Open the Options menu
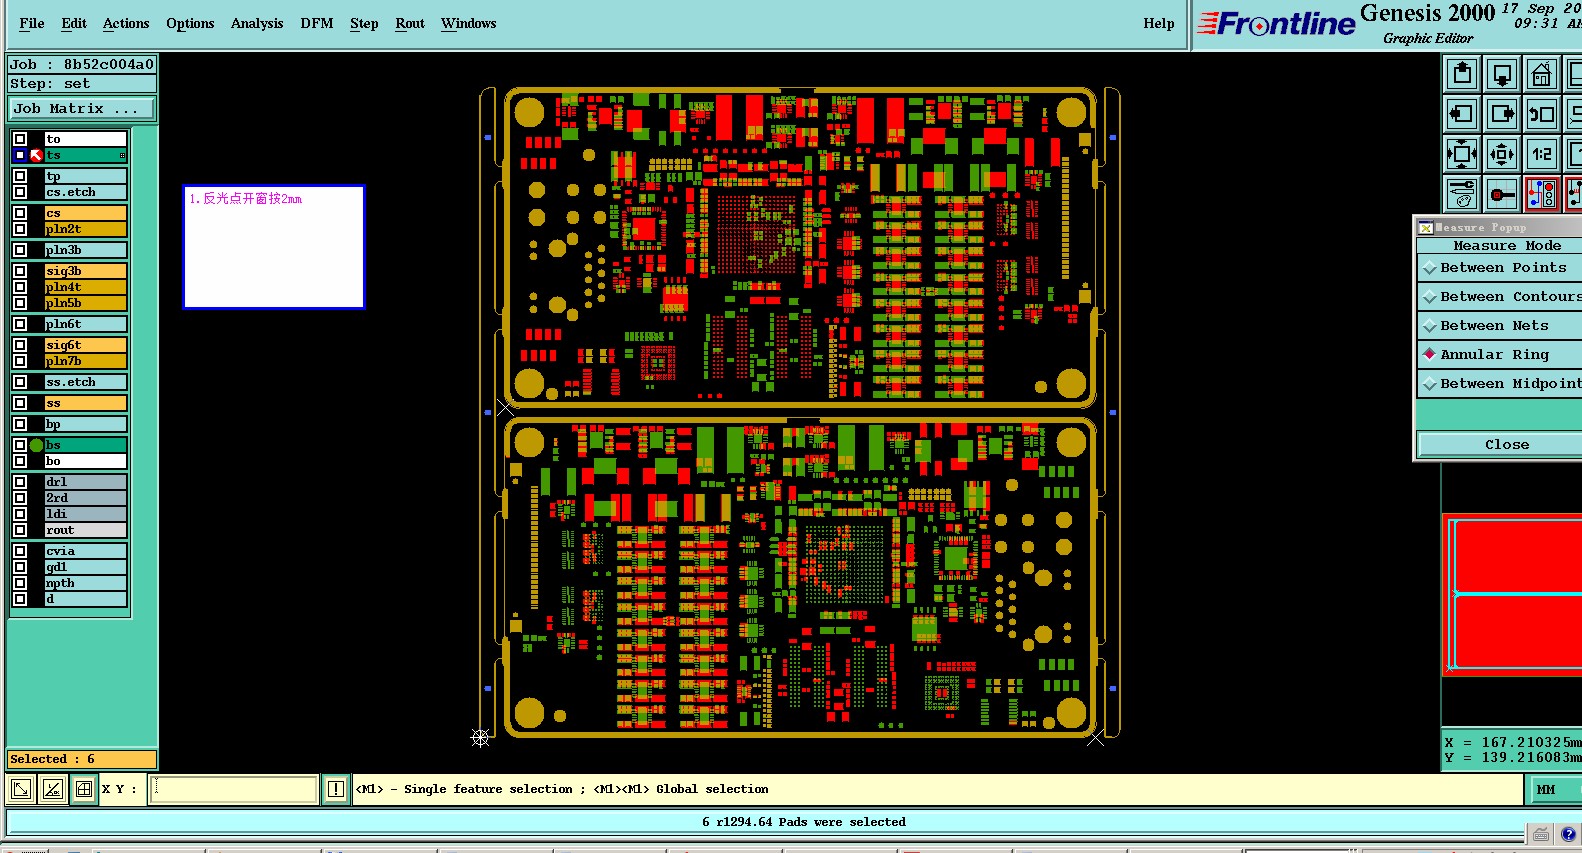Screen dimensions: 1582x853 (190, 24)
